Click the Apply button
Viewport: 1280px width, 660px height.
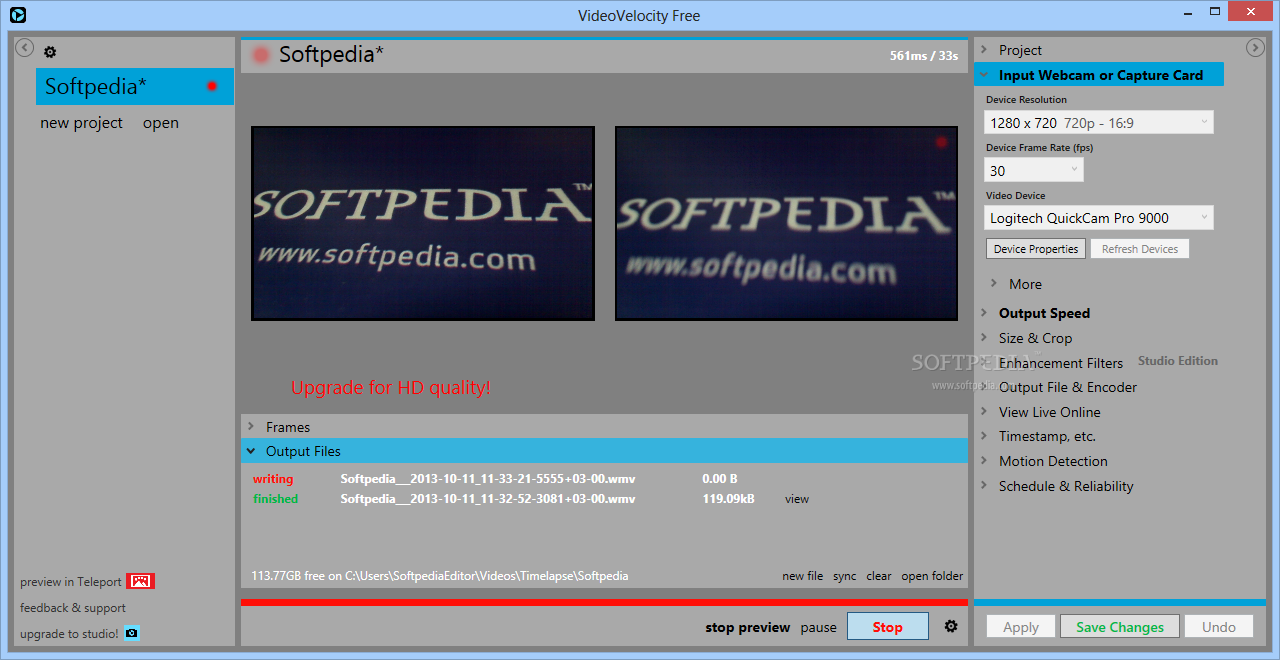click(1021, 627)
